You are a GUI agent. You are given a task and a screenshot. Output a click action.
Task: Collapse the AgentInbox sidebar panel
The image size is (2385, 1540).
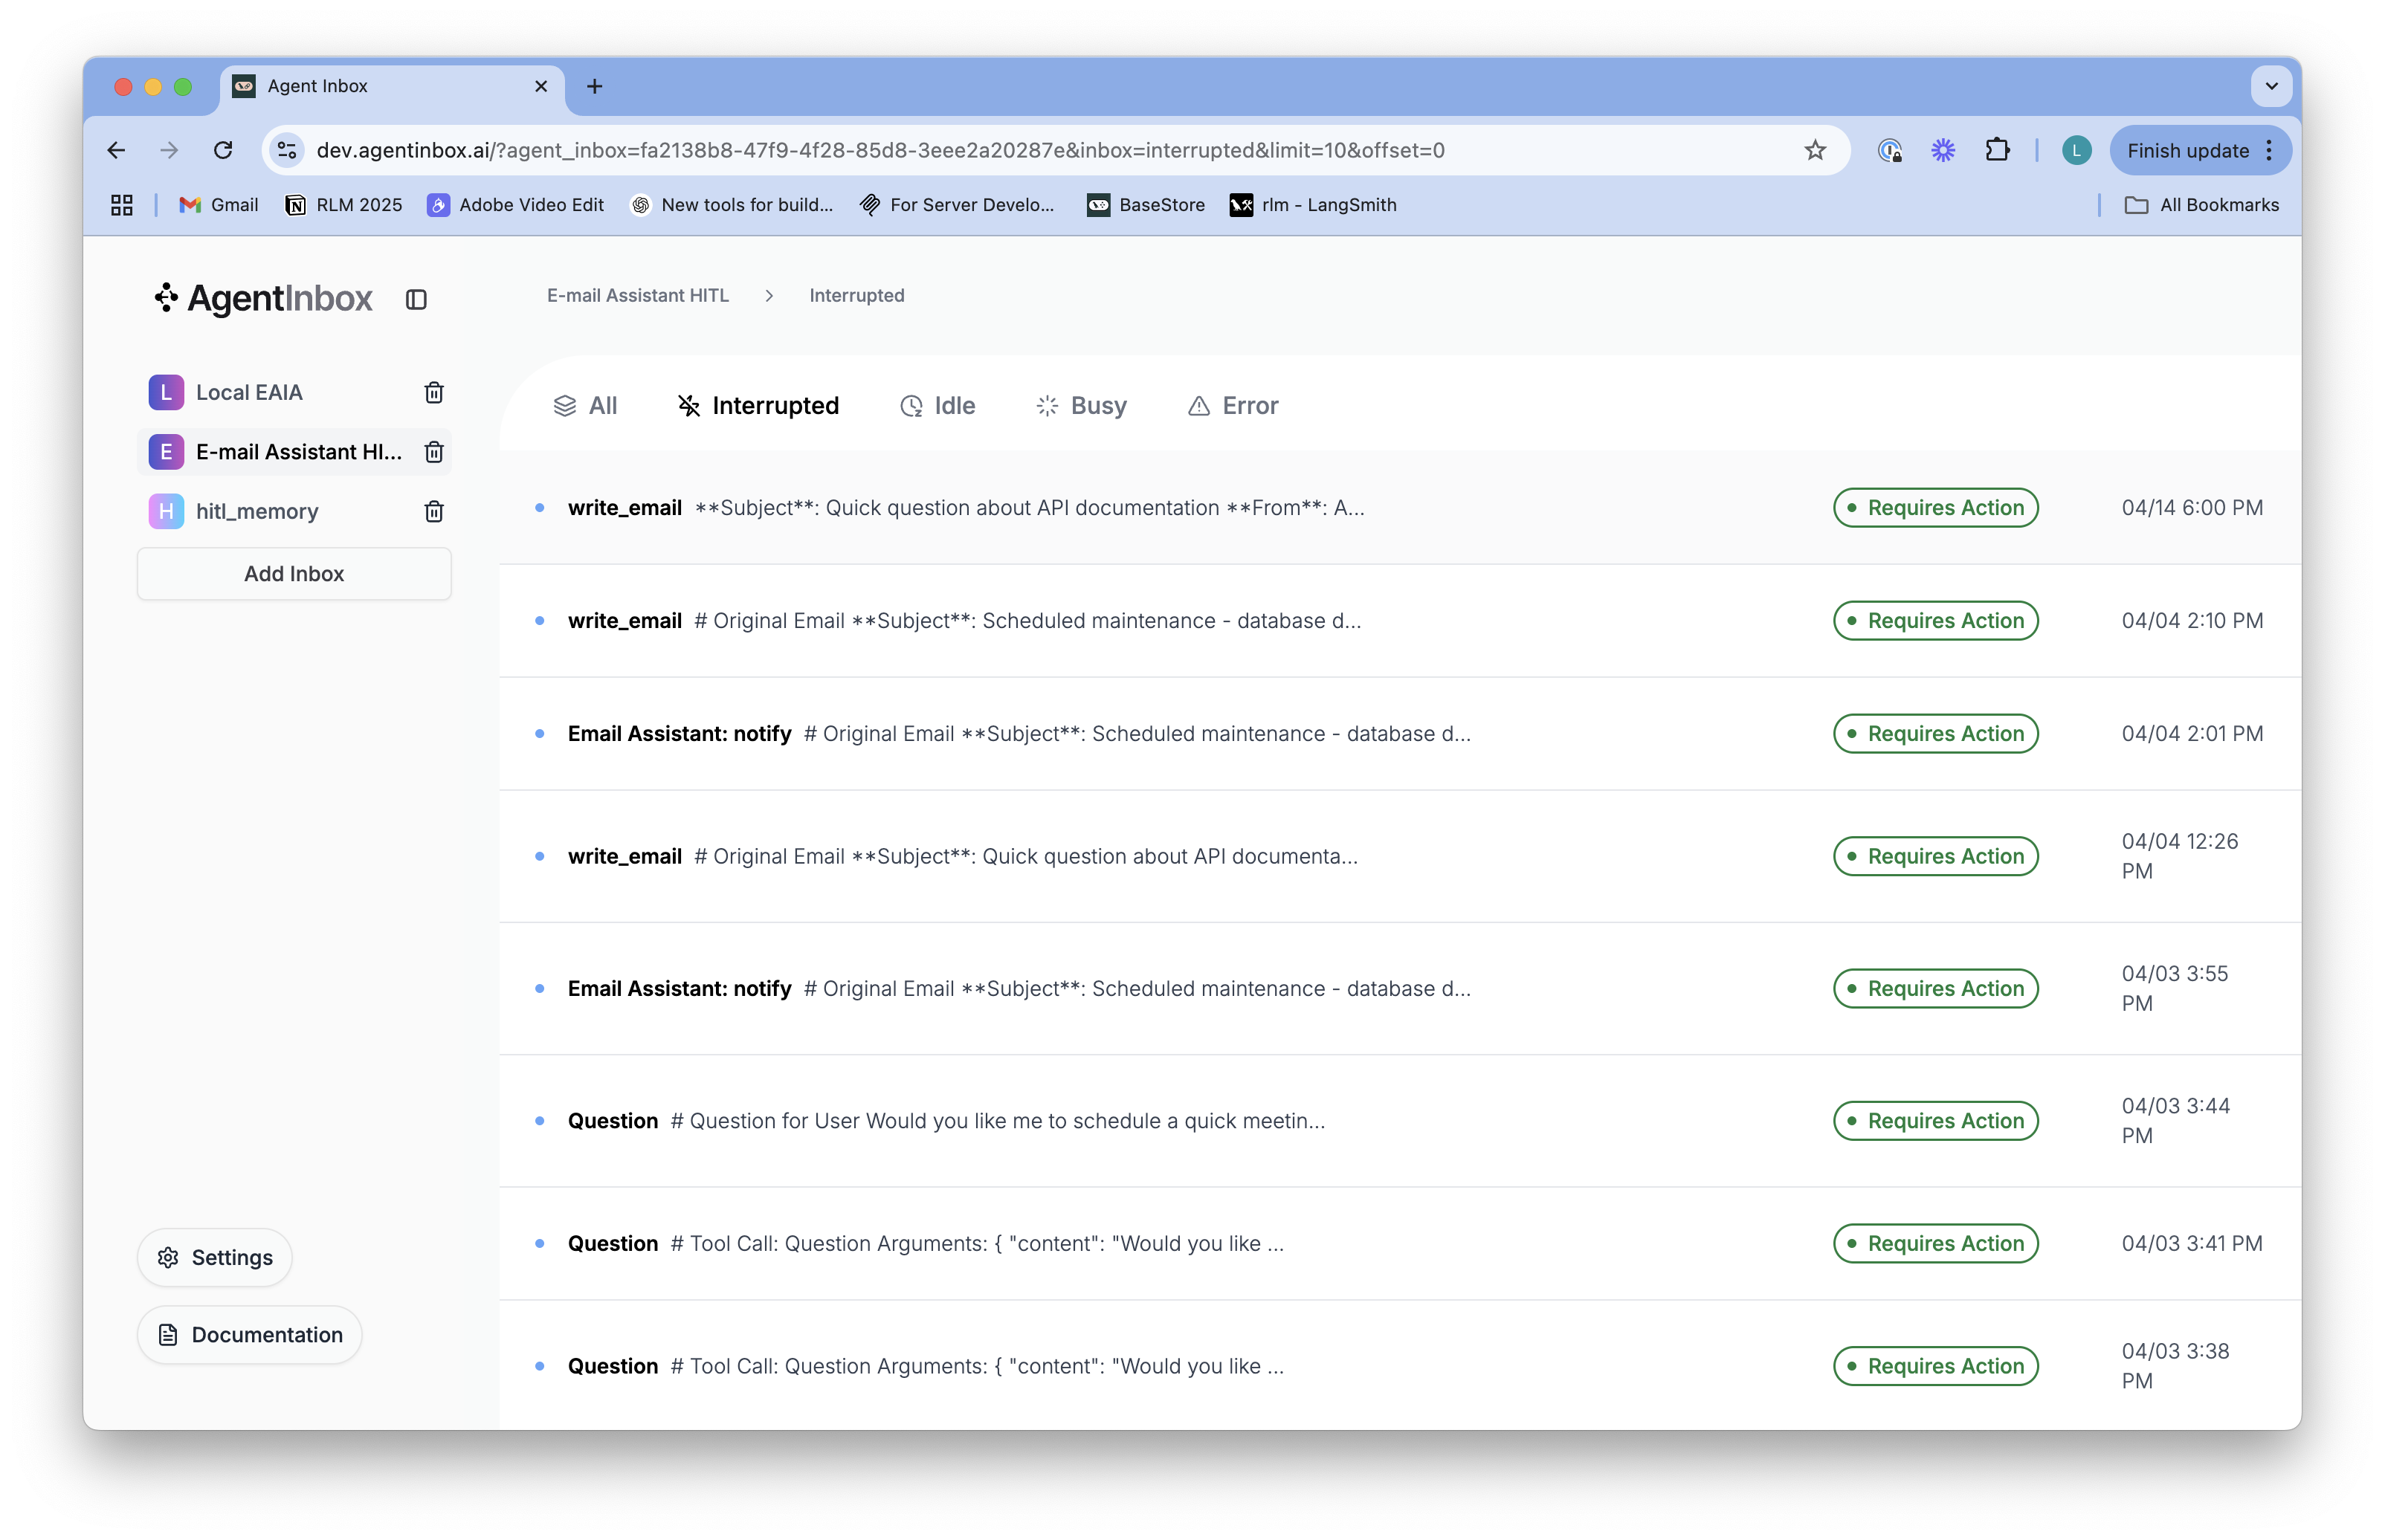pos(416,299)
